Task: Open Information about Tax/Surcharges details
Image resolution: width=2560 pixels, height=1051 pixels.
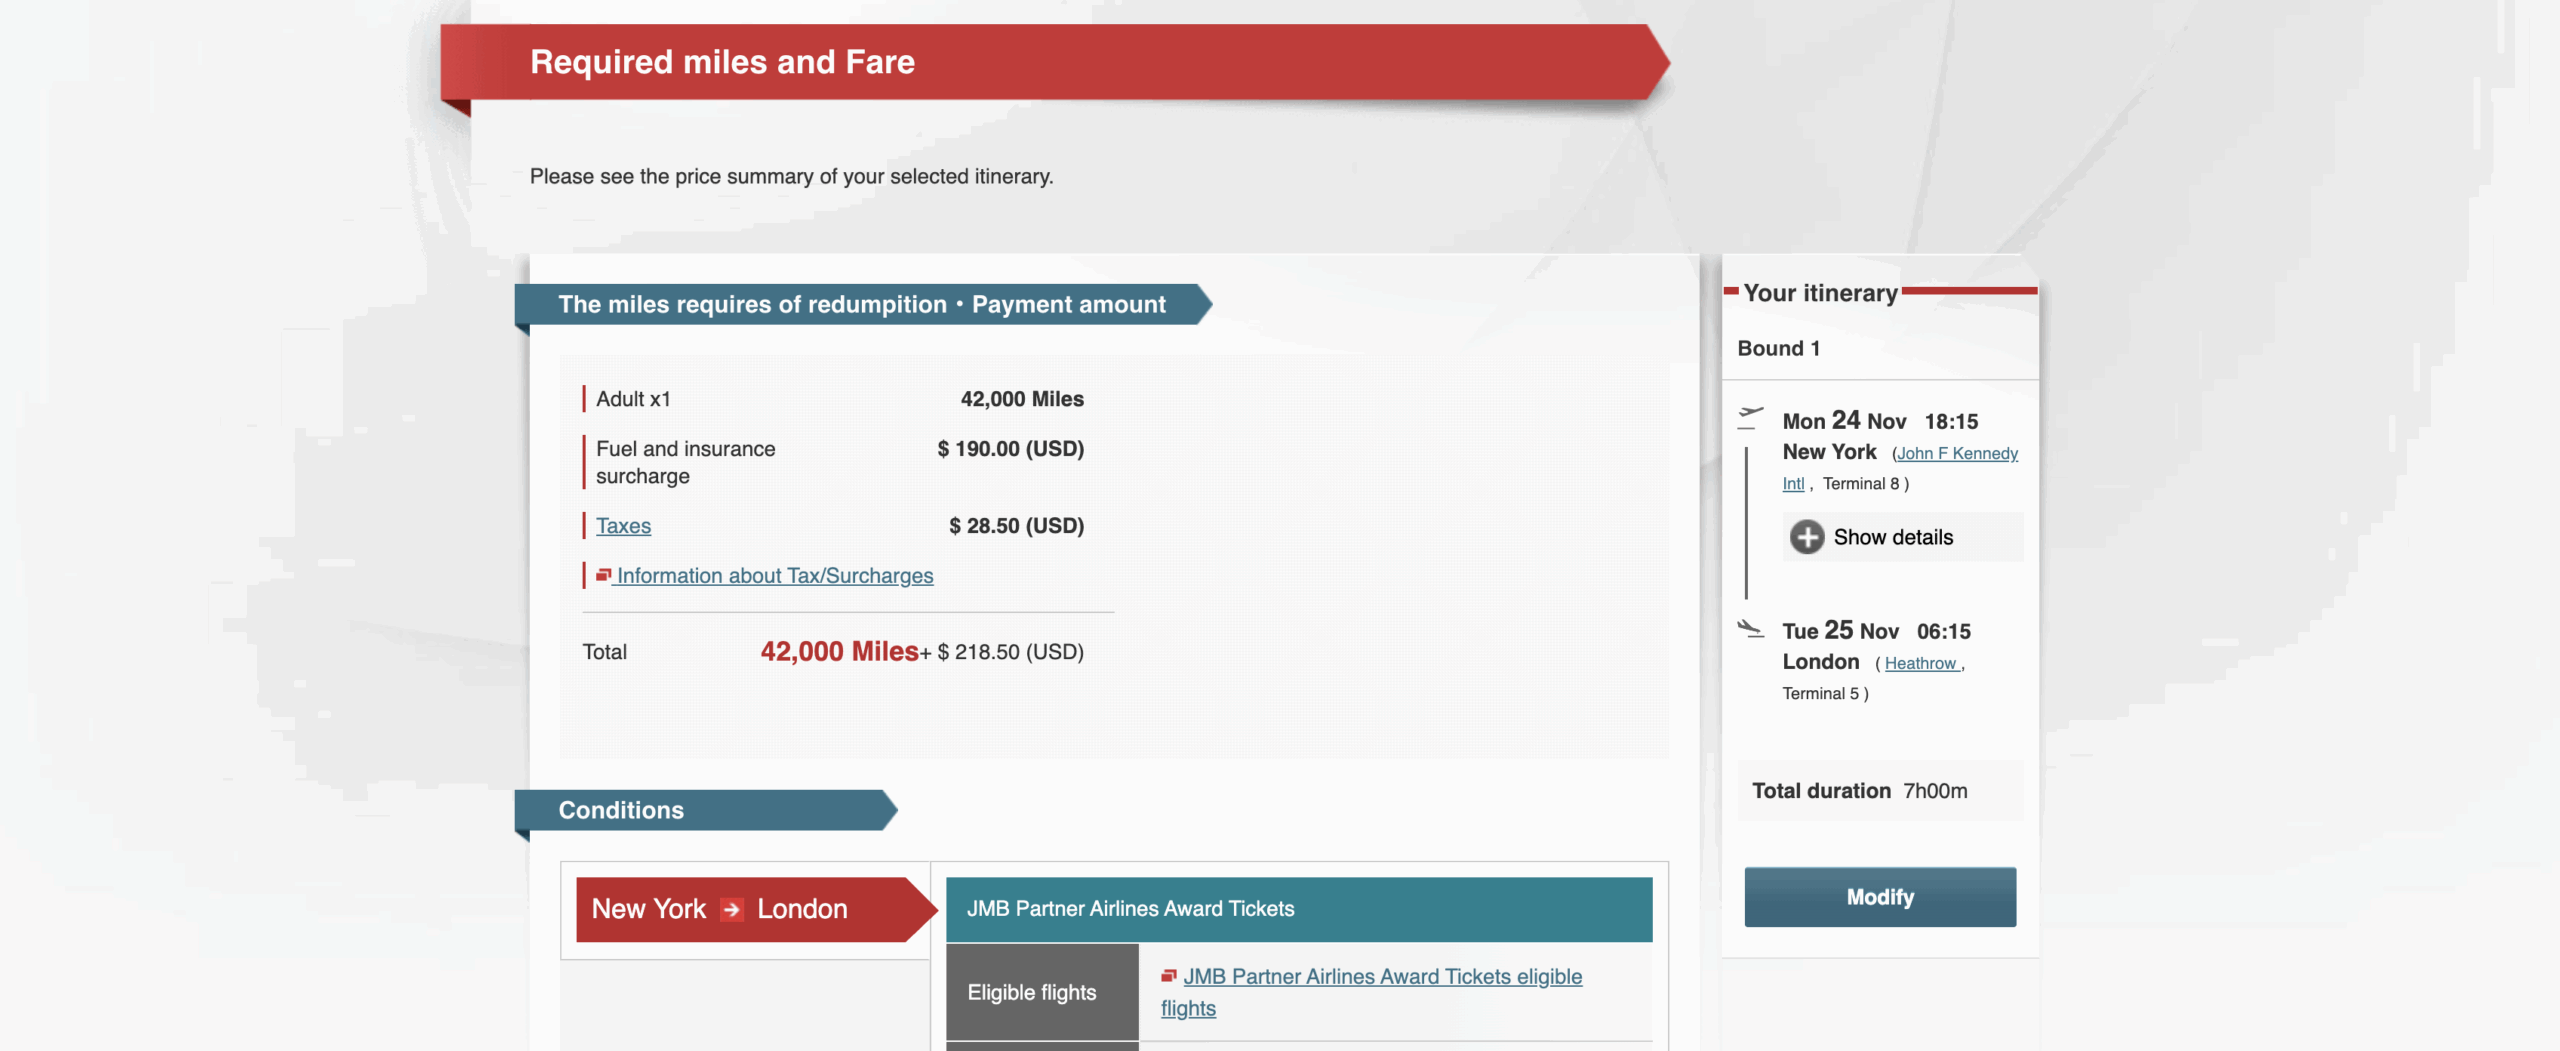Action: coord(774,575)
